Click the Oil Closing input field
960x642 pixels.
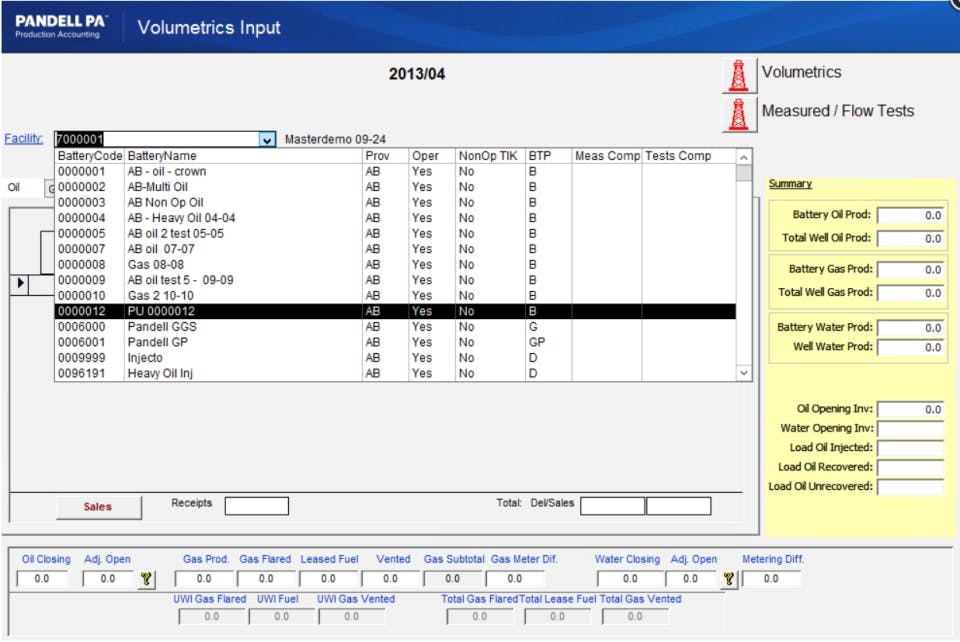tap(42, 579)
